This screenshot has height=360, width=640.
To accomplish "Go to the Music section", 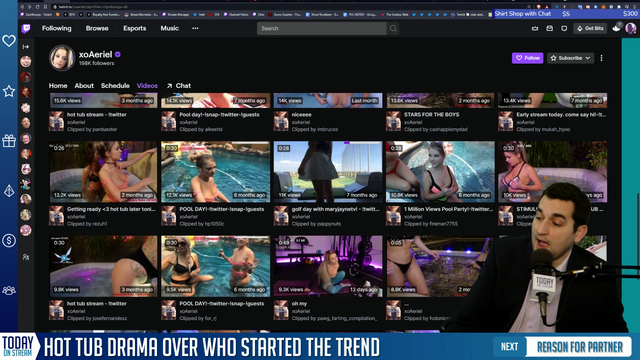I will [x=169, y=28].
